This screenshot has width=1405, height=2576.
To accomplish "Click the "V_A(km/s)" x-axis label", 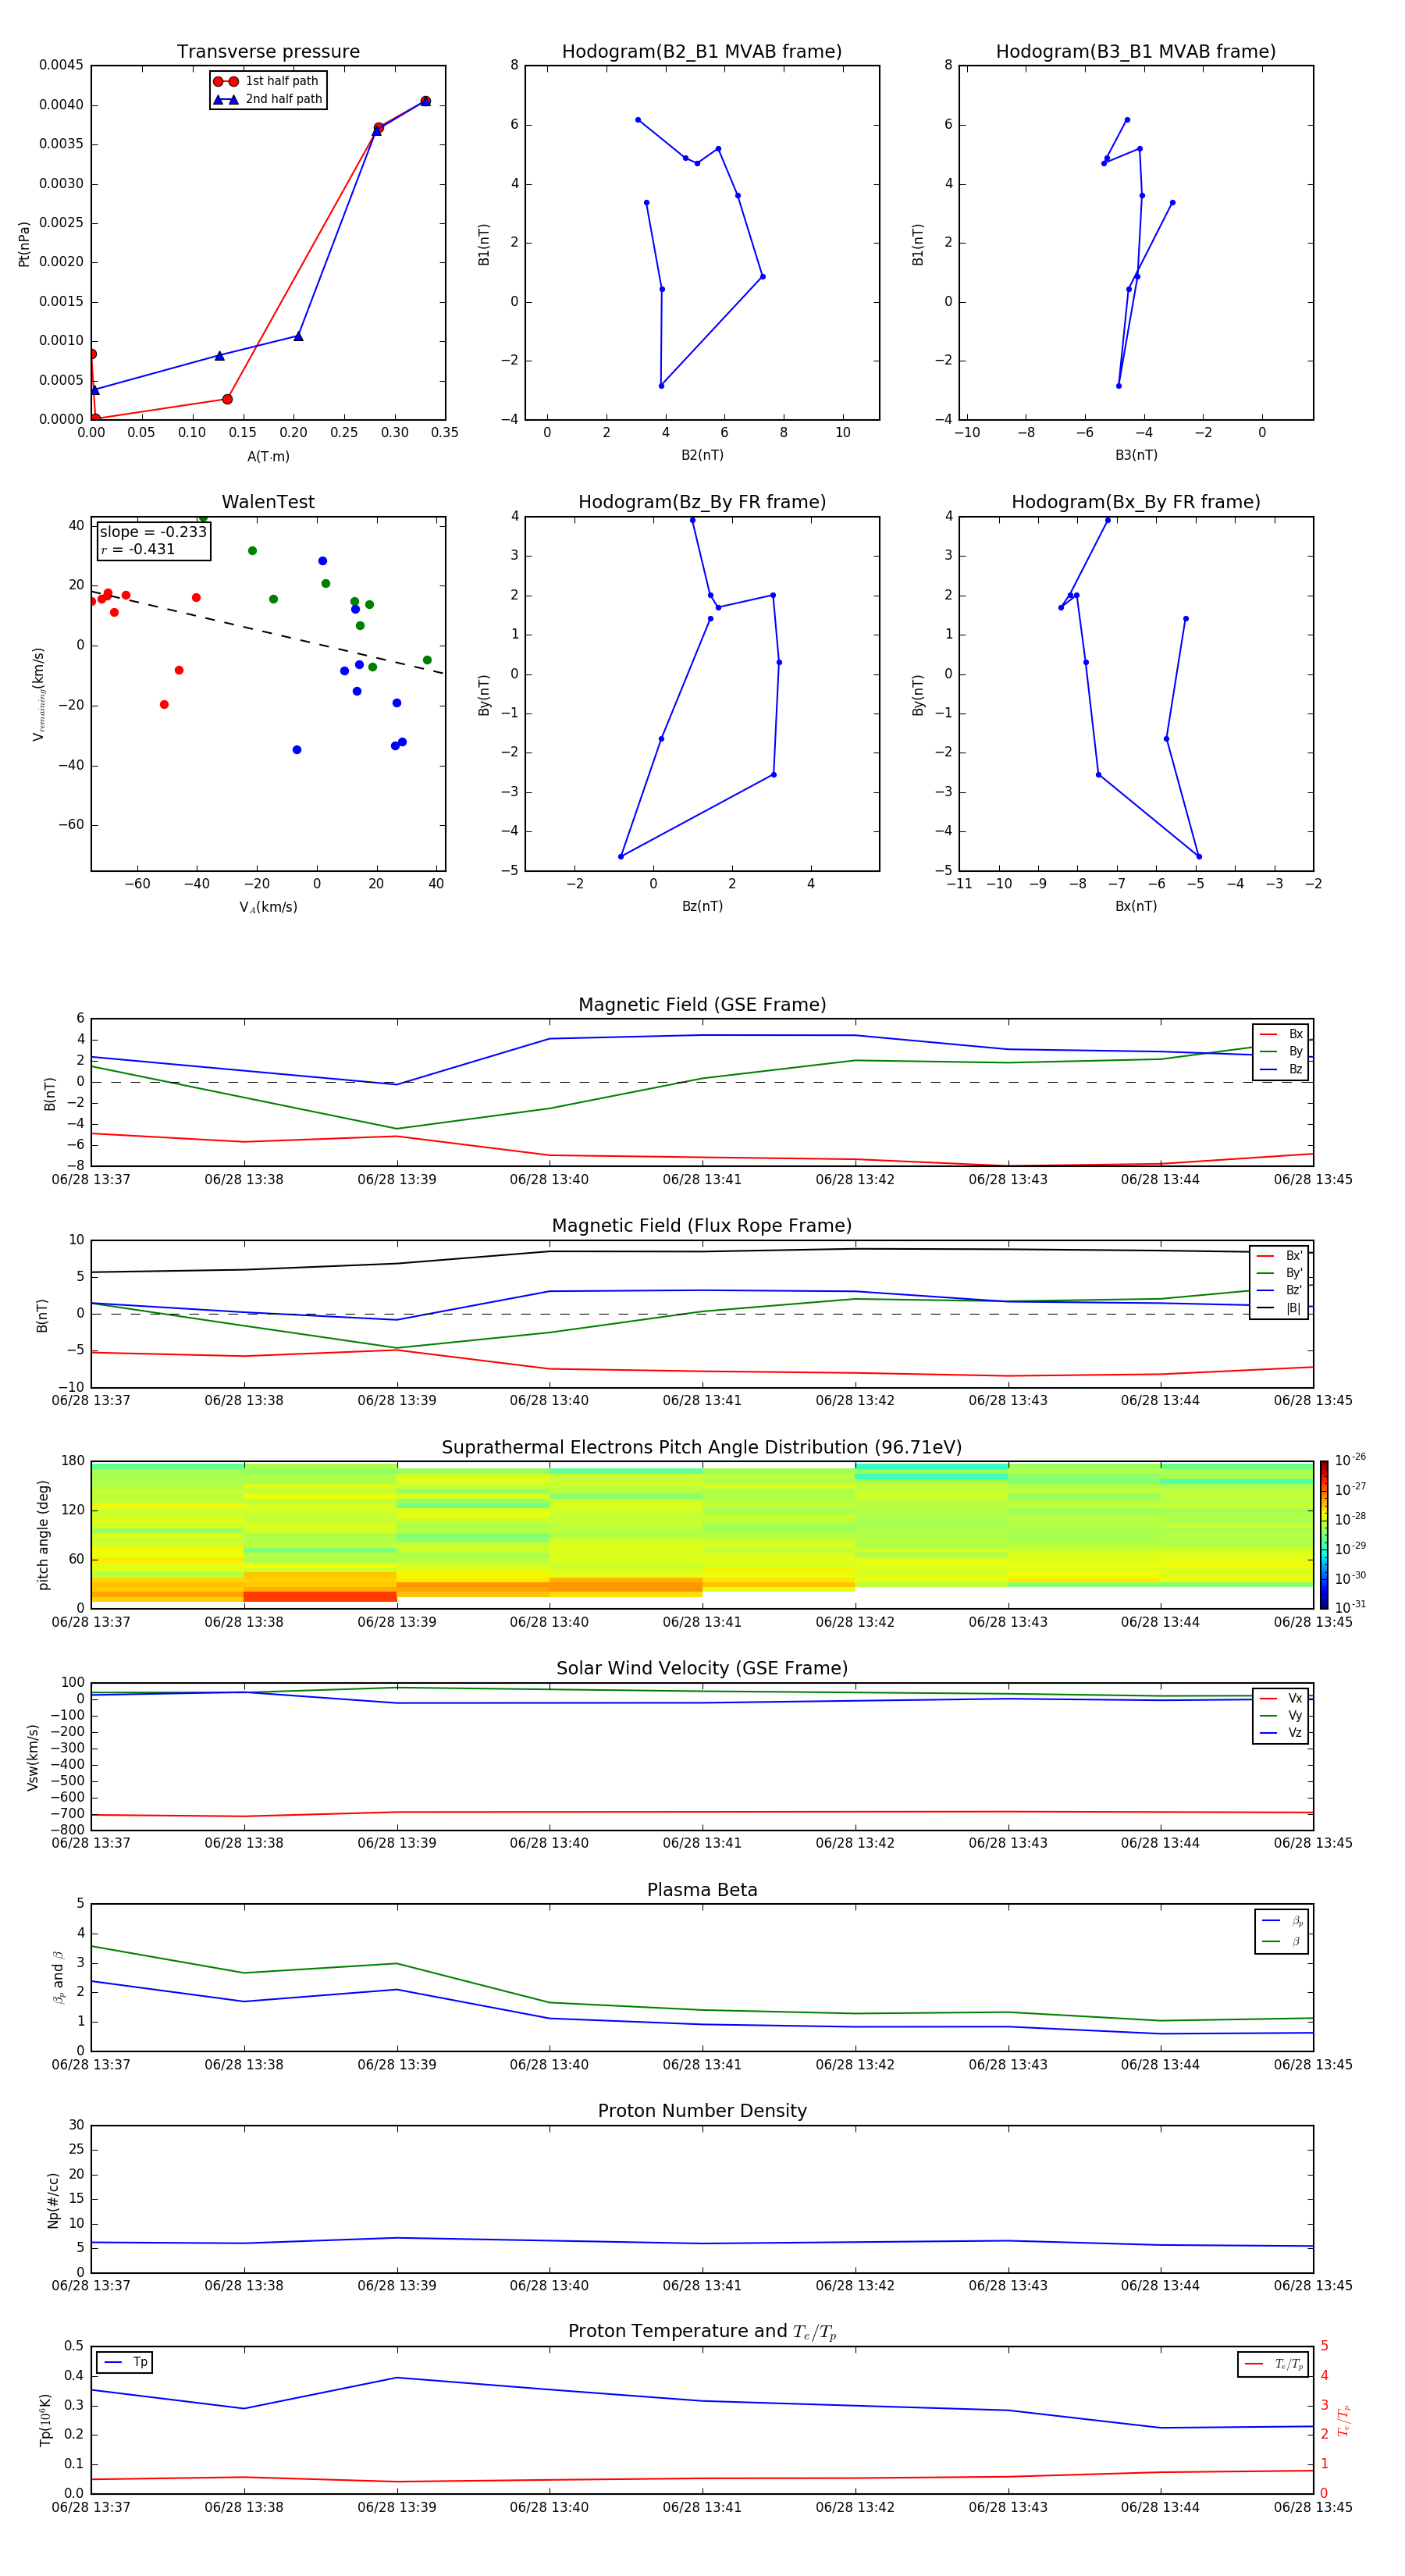I will click(x=268, y=907).
